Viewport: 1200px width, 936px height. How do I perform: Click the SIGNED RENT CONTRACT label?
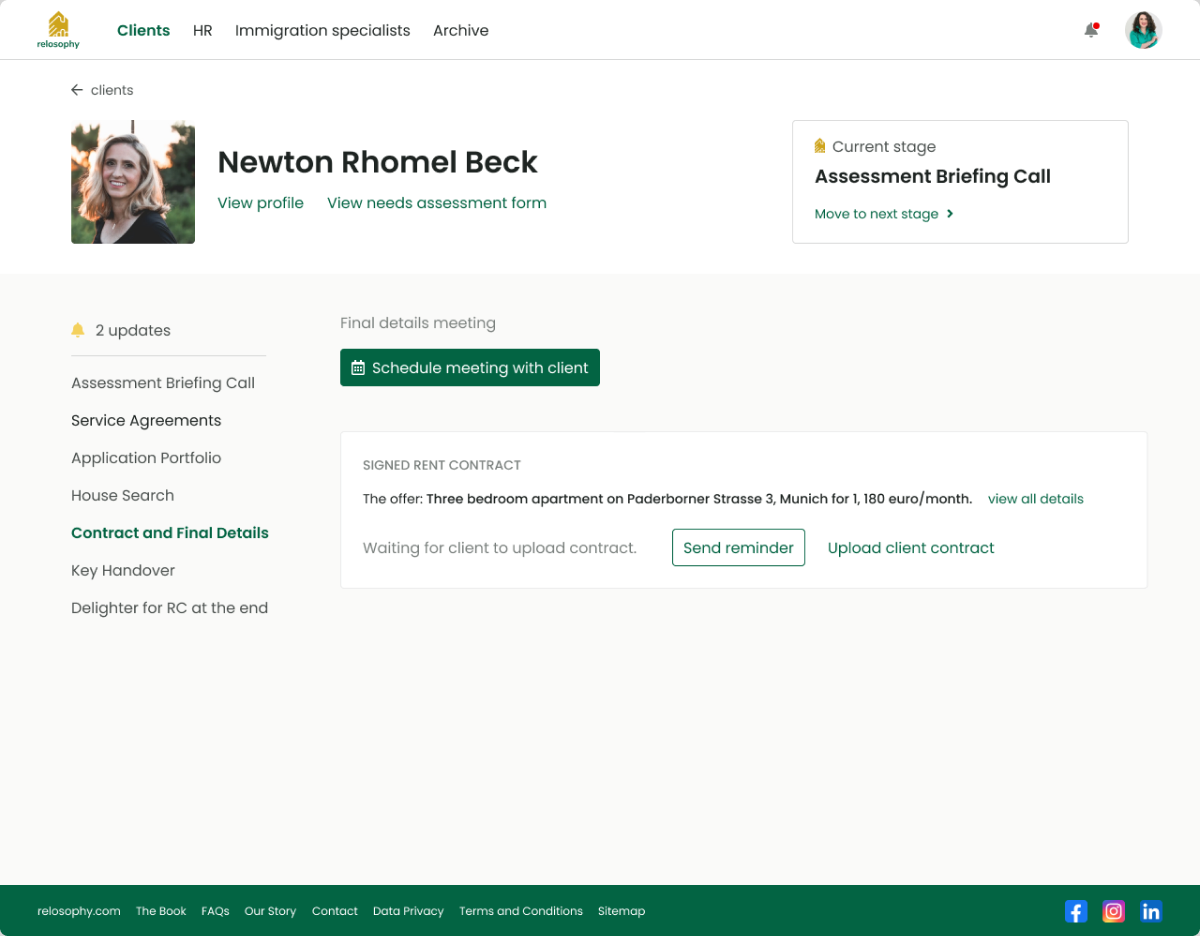pyautogui.click(x=442, y=465)
